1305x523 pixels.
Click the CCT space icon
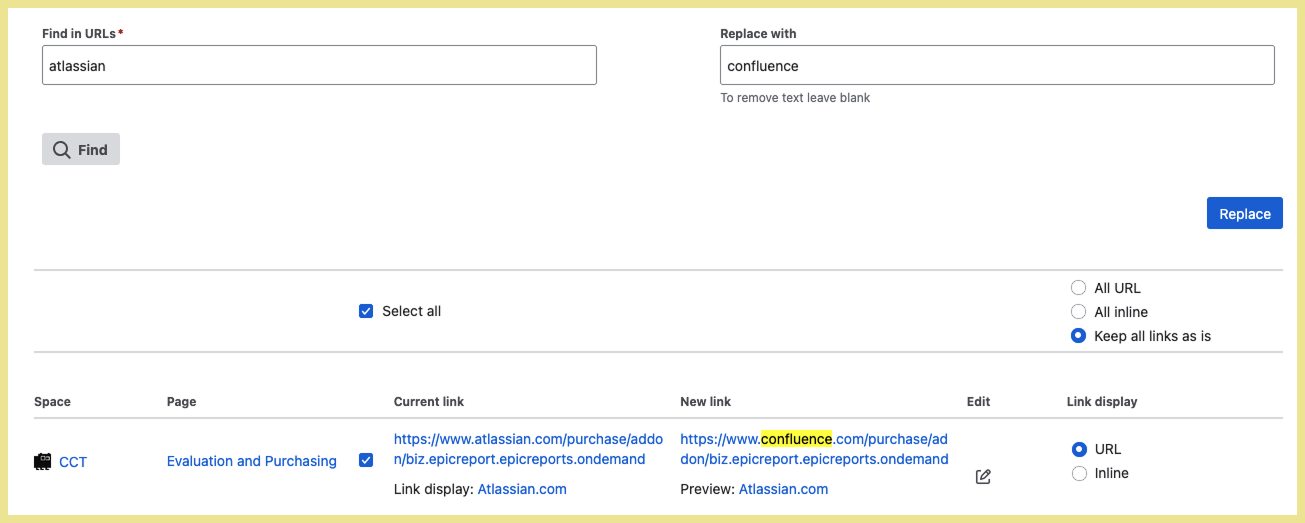(43, 462)
